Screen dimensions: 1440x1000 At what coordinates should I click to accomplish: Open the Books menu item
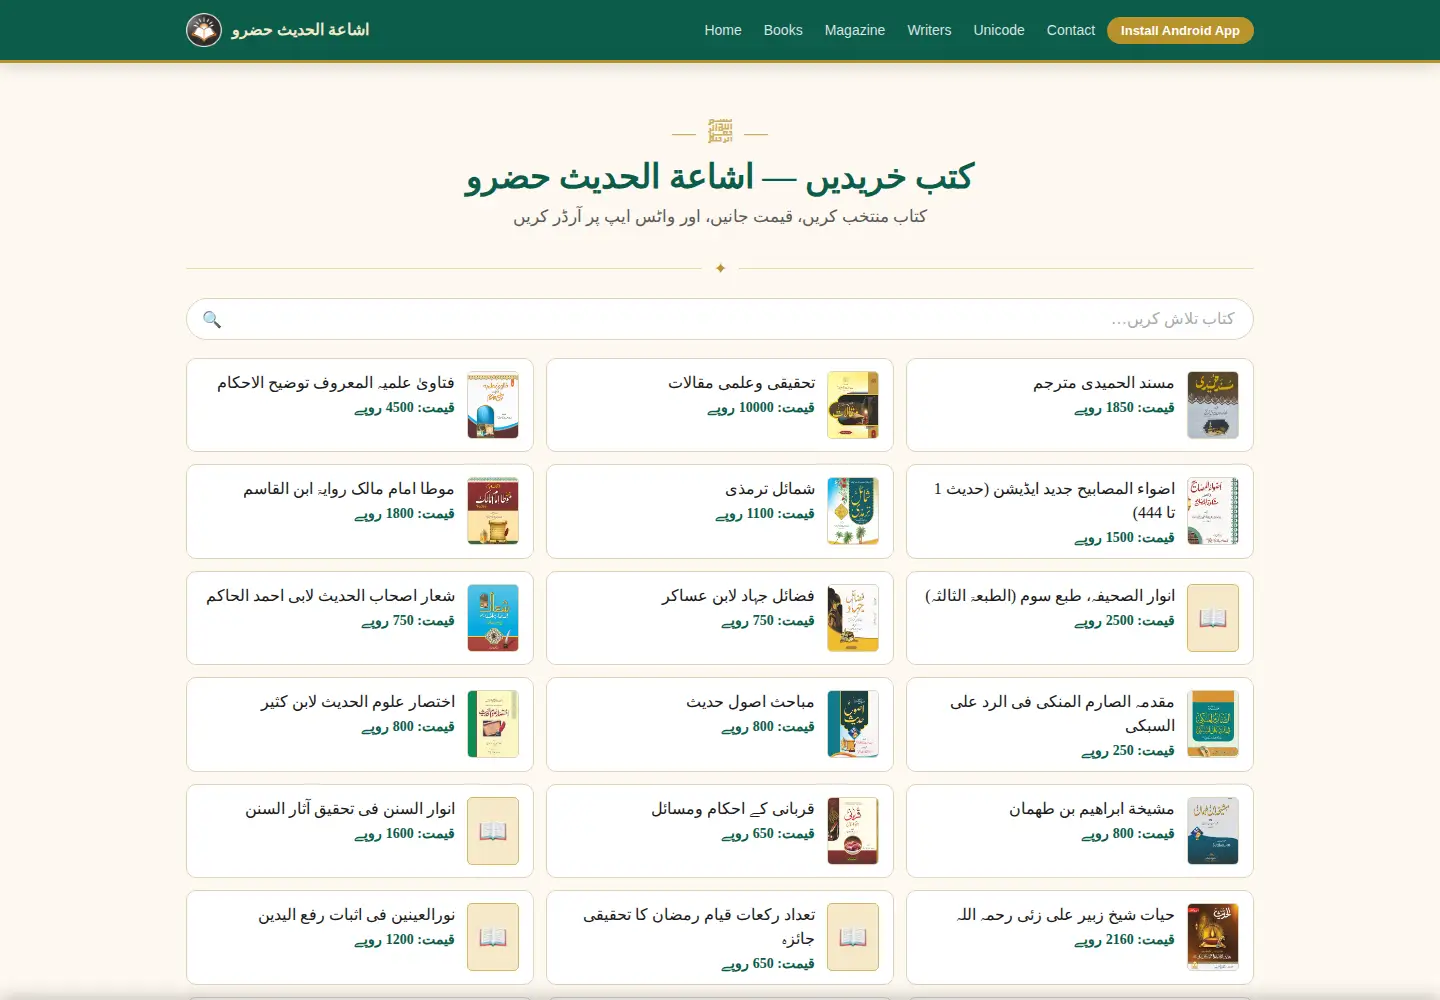click(783, 30)
